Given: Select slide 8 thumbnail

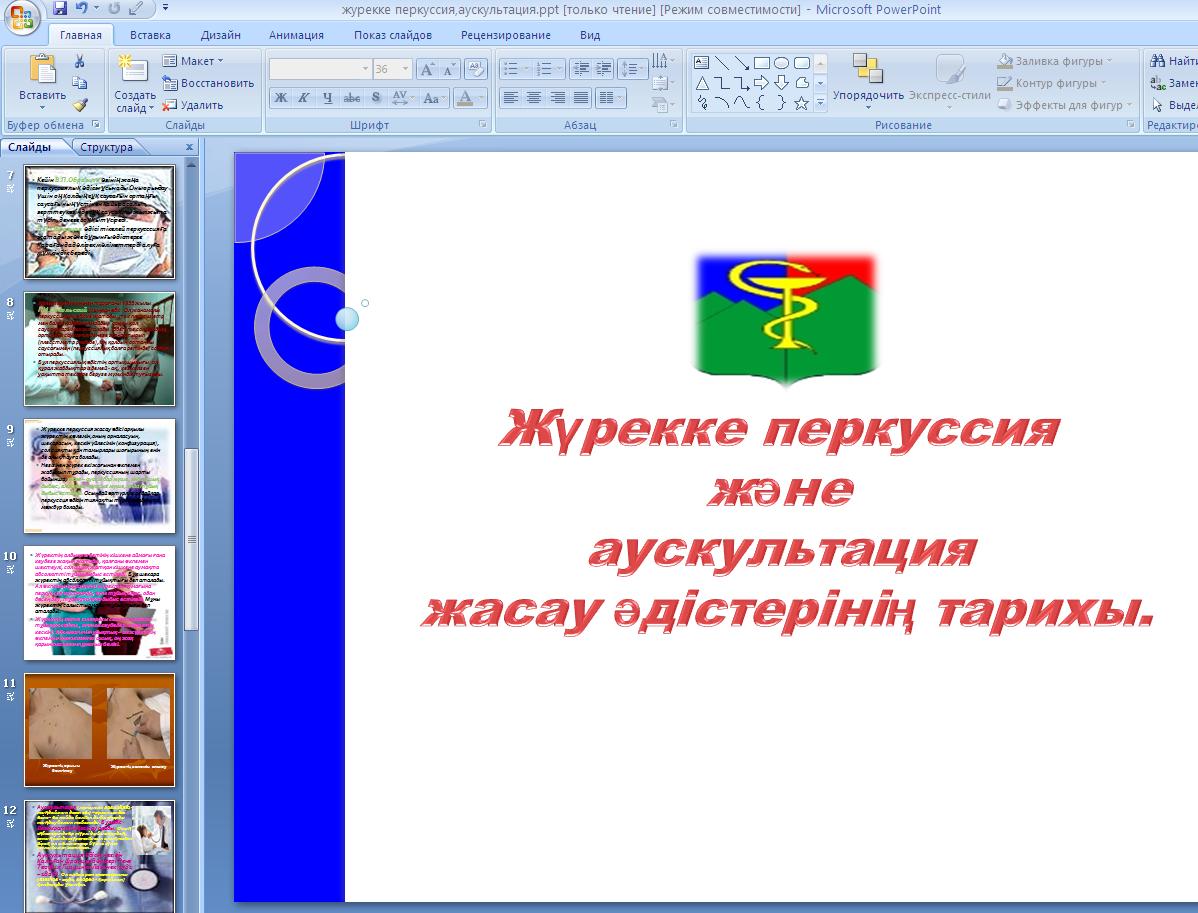Looking at the screenshot, I should point(99,348).
